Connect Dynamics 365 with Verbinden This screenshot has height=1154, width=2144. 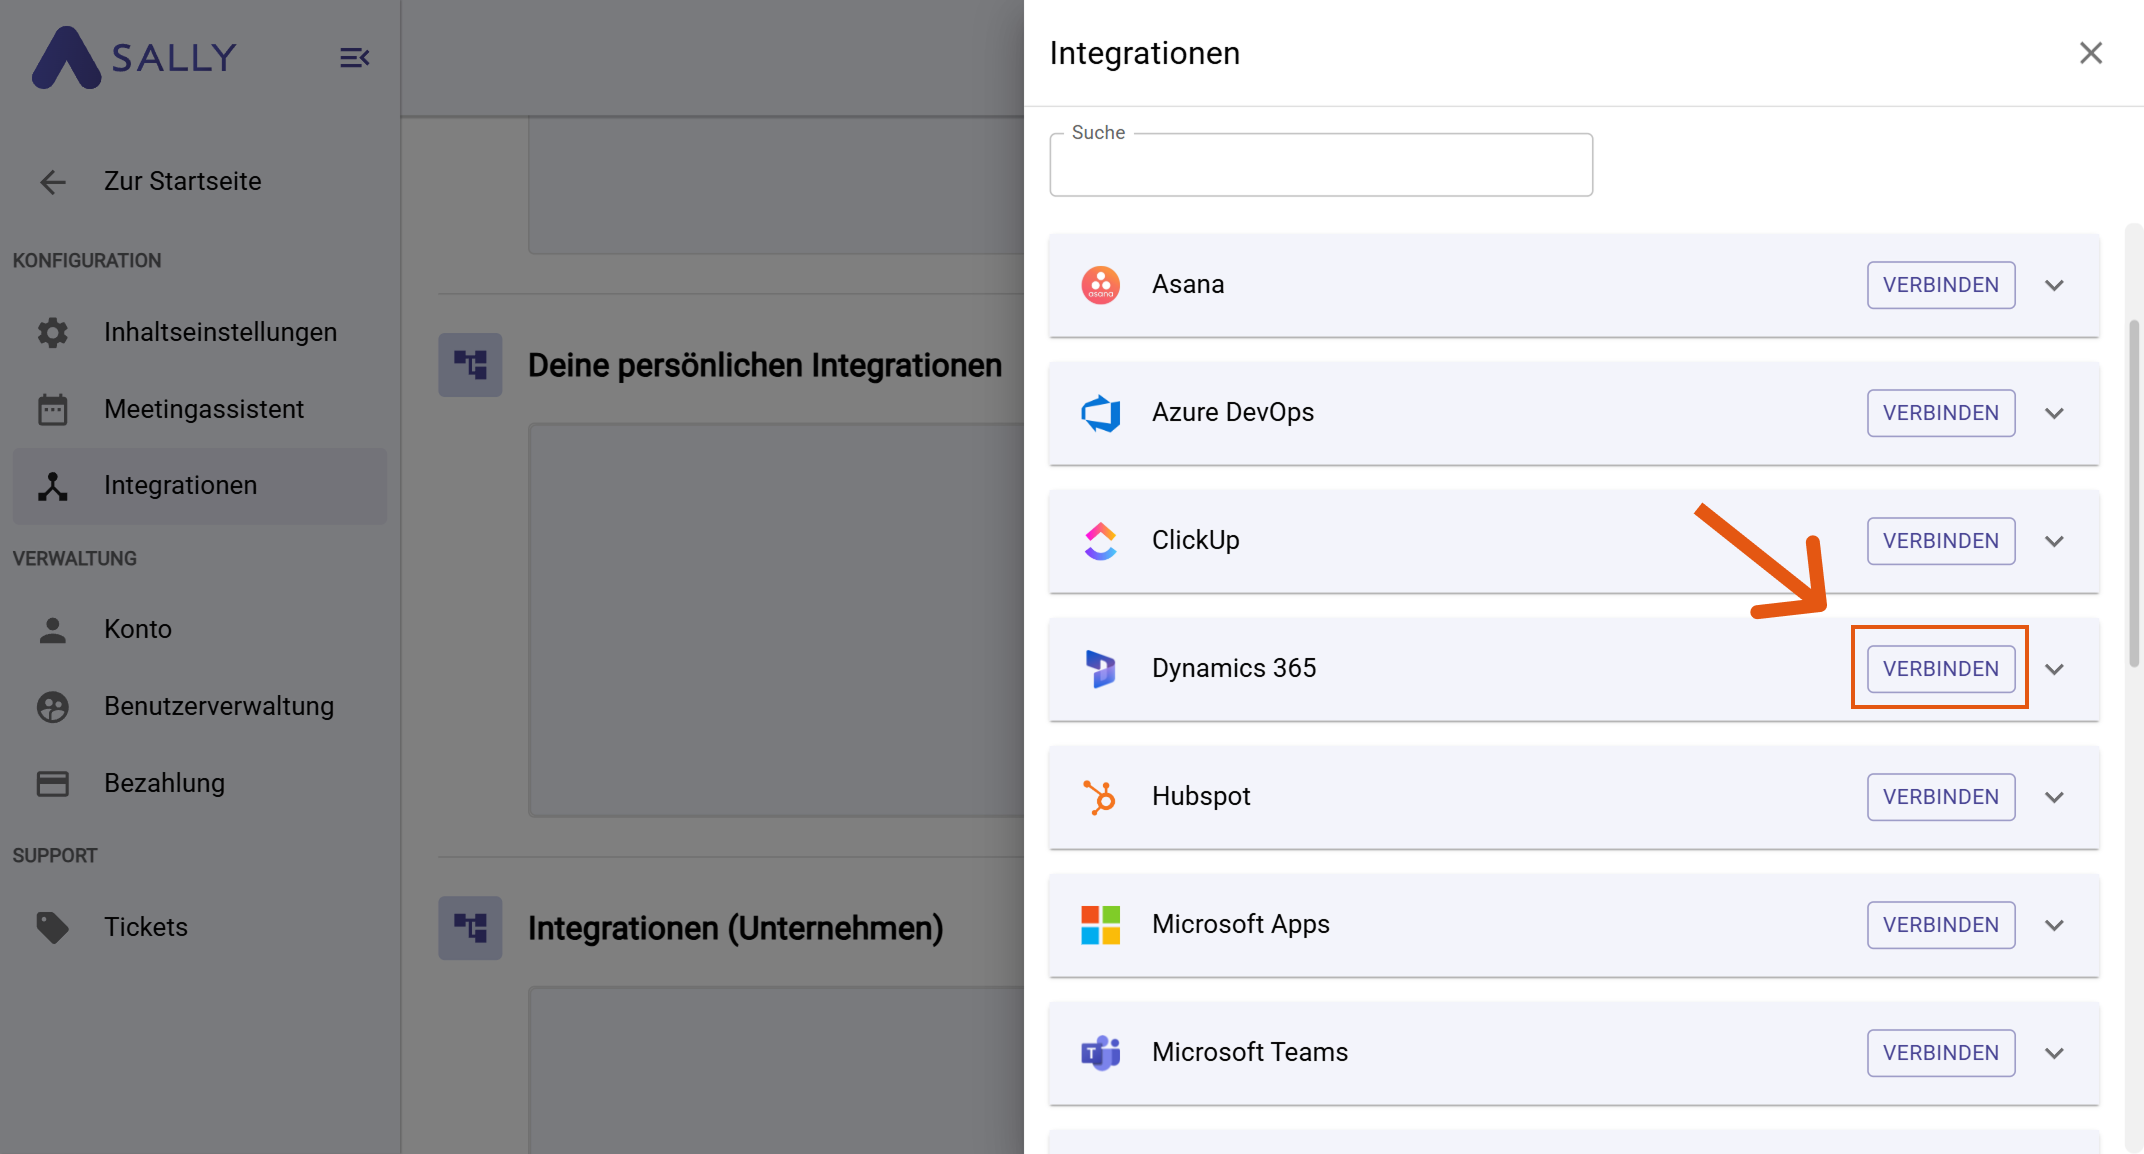tap(1941, 669)
